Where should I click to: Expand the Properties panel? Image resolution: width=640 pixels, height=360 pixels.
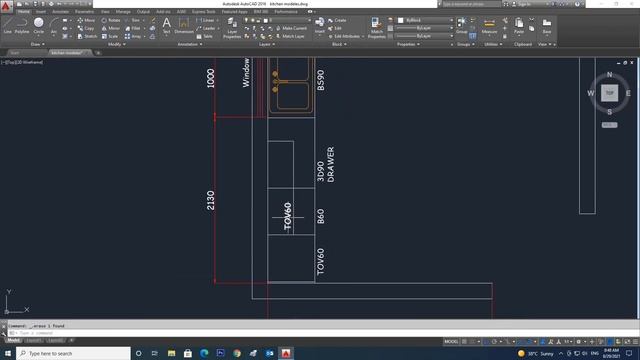pos(408,44)
